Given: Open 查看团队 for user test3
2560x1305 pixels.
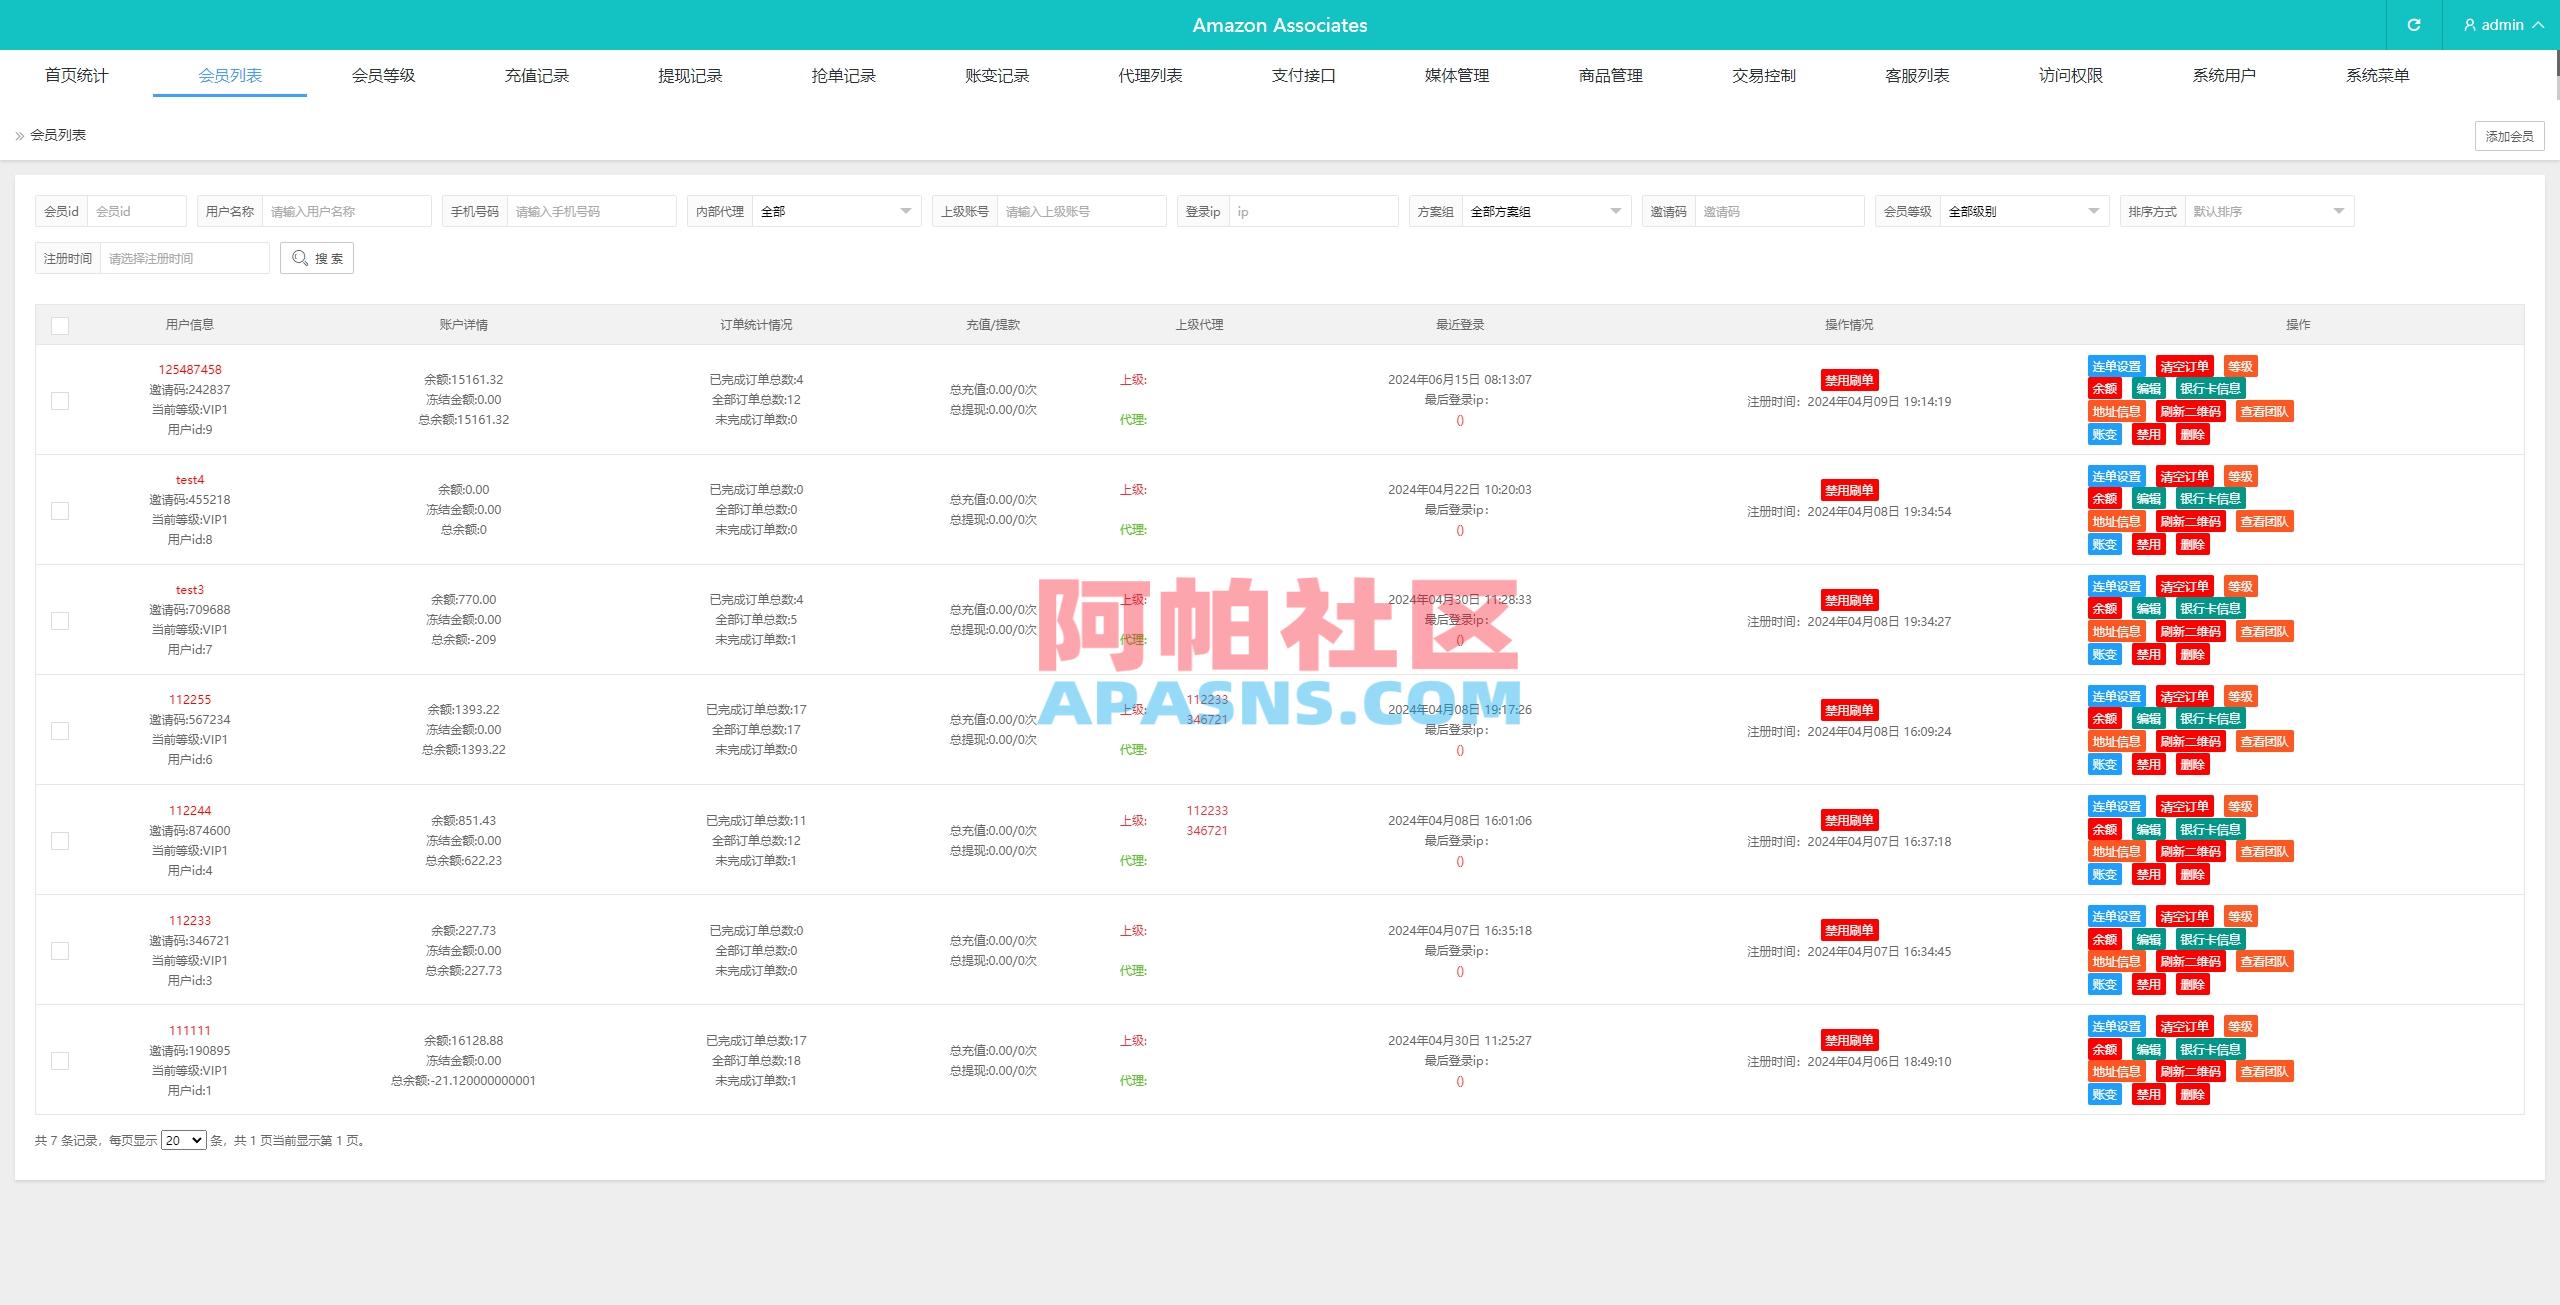Looking at the screenshot, I should (x=2265, y=631).
